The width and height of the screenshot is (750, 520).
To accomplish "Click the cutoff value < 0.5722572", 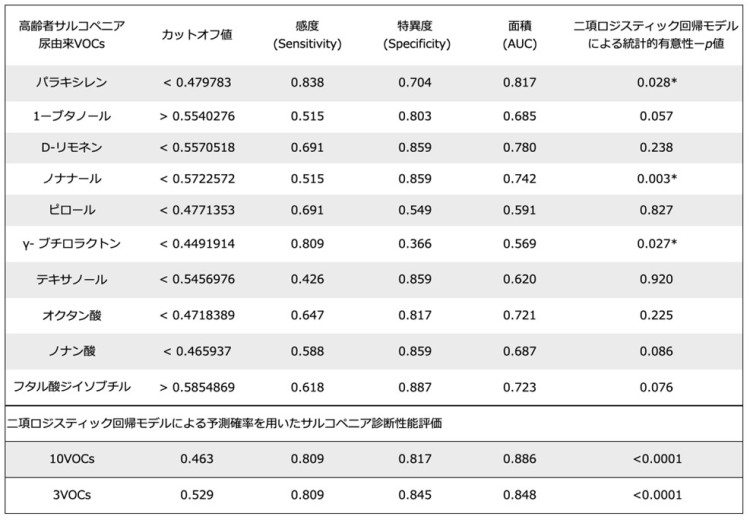I will [197, 179].
